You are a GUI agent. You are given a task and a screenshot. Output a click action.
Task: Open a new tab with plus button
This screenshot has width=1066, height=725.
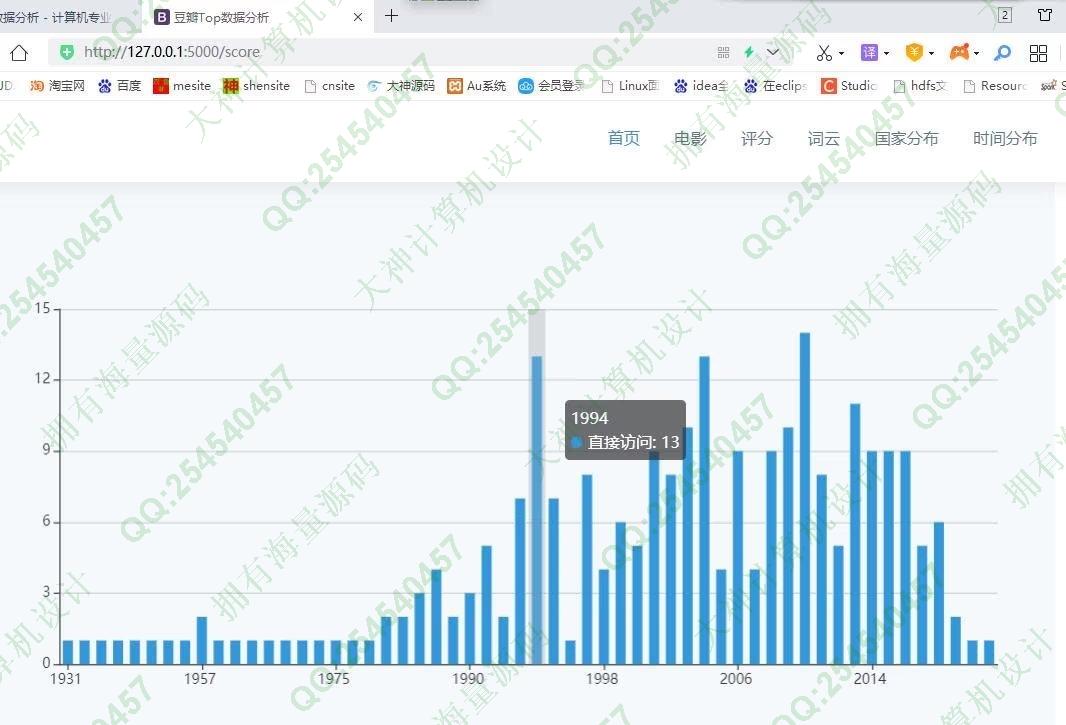click(x=392, y=16)
